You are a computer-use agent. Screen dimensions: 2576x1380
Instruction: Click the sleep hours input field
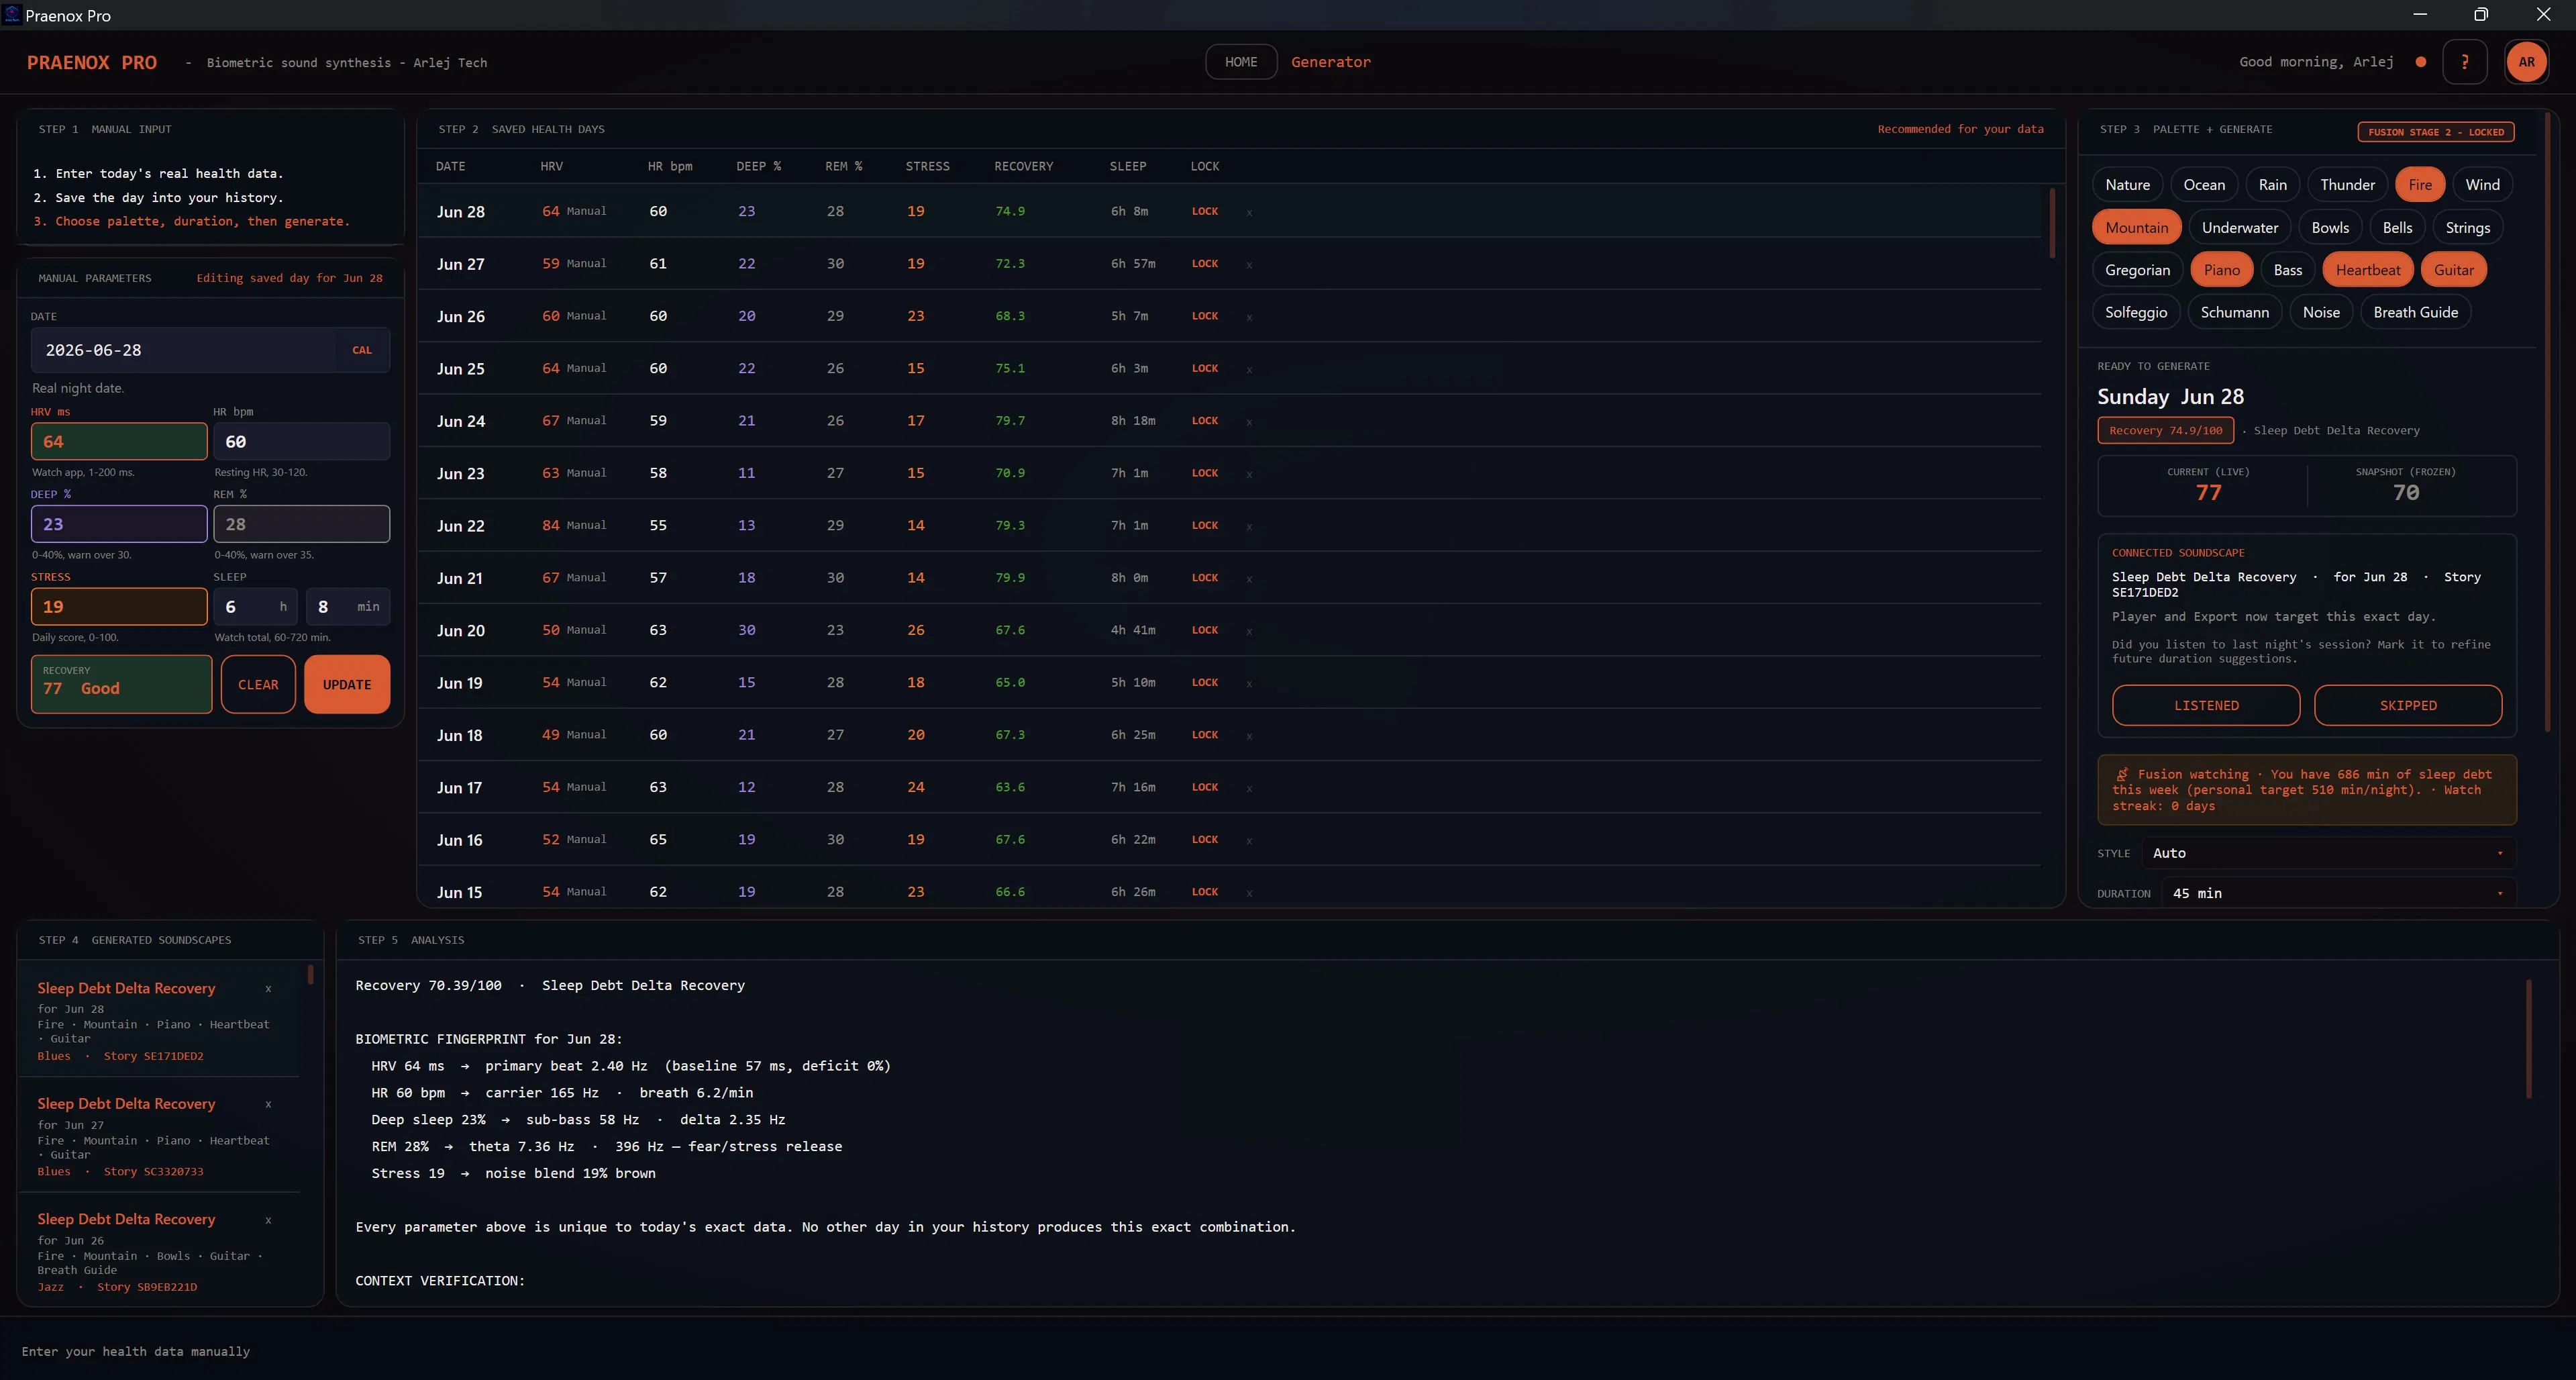(256, 606)
